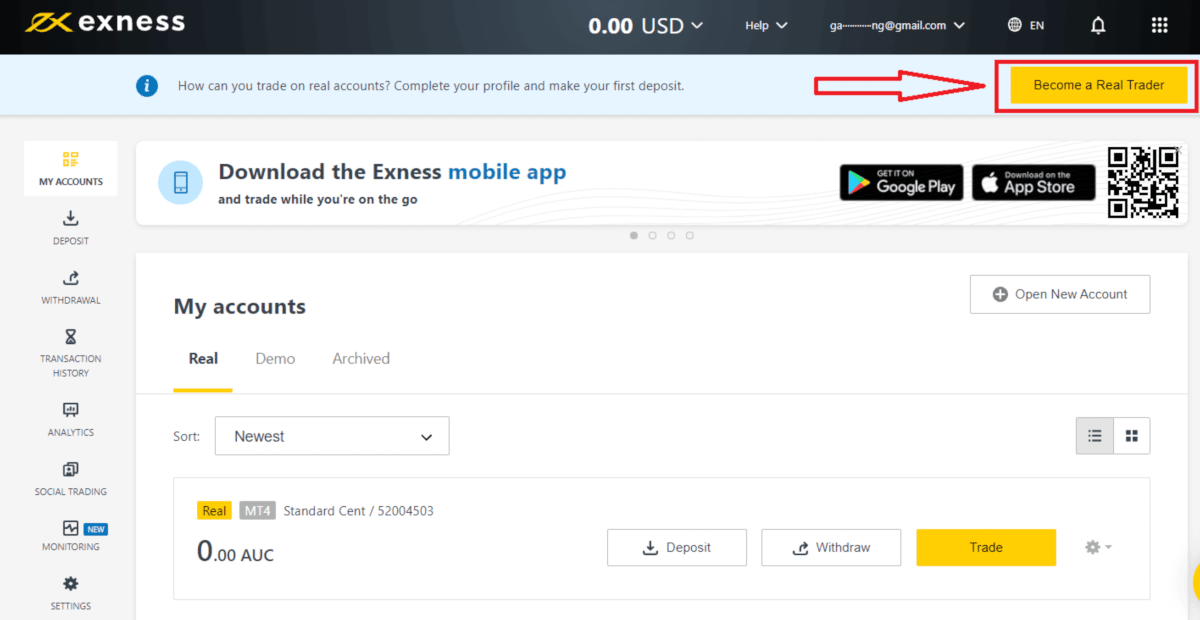Screen dimensions: 1200x620
Task: Go to second carousel slide dot
Action: [x=652, y=236]
